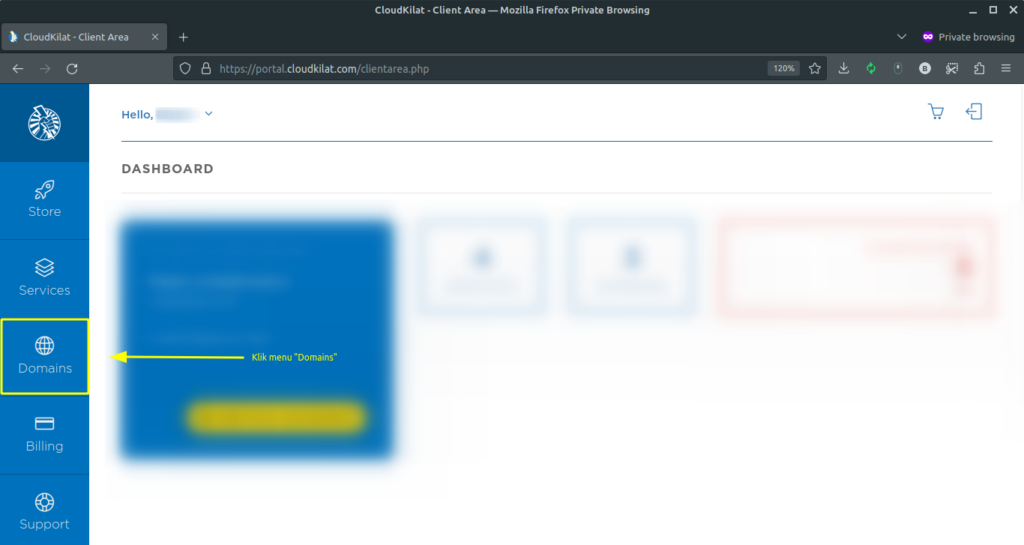Click the logout icon
The height and width of the screenshot is (545, 1024).
[973, 112]
